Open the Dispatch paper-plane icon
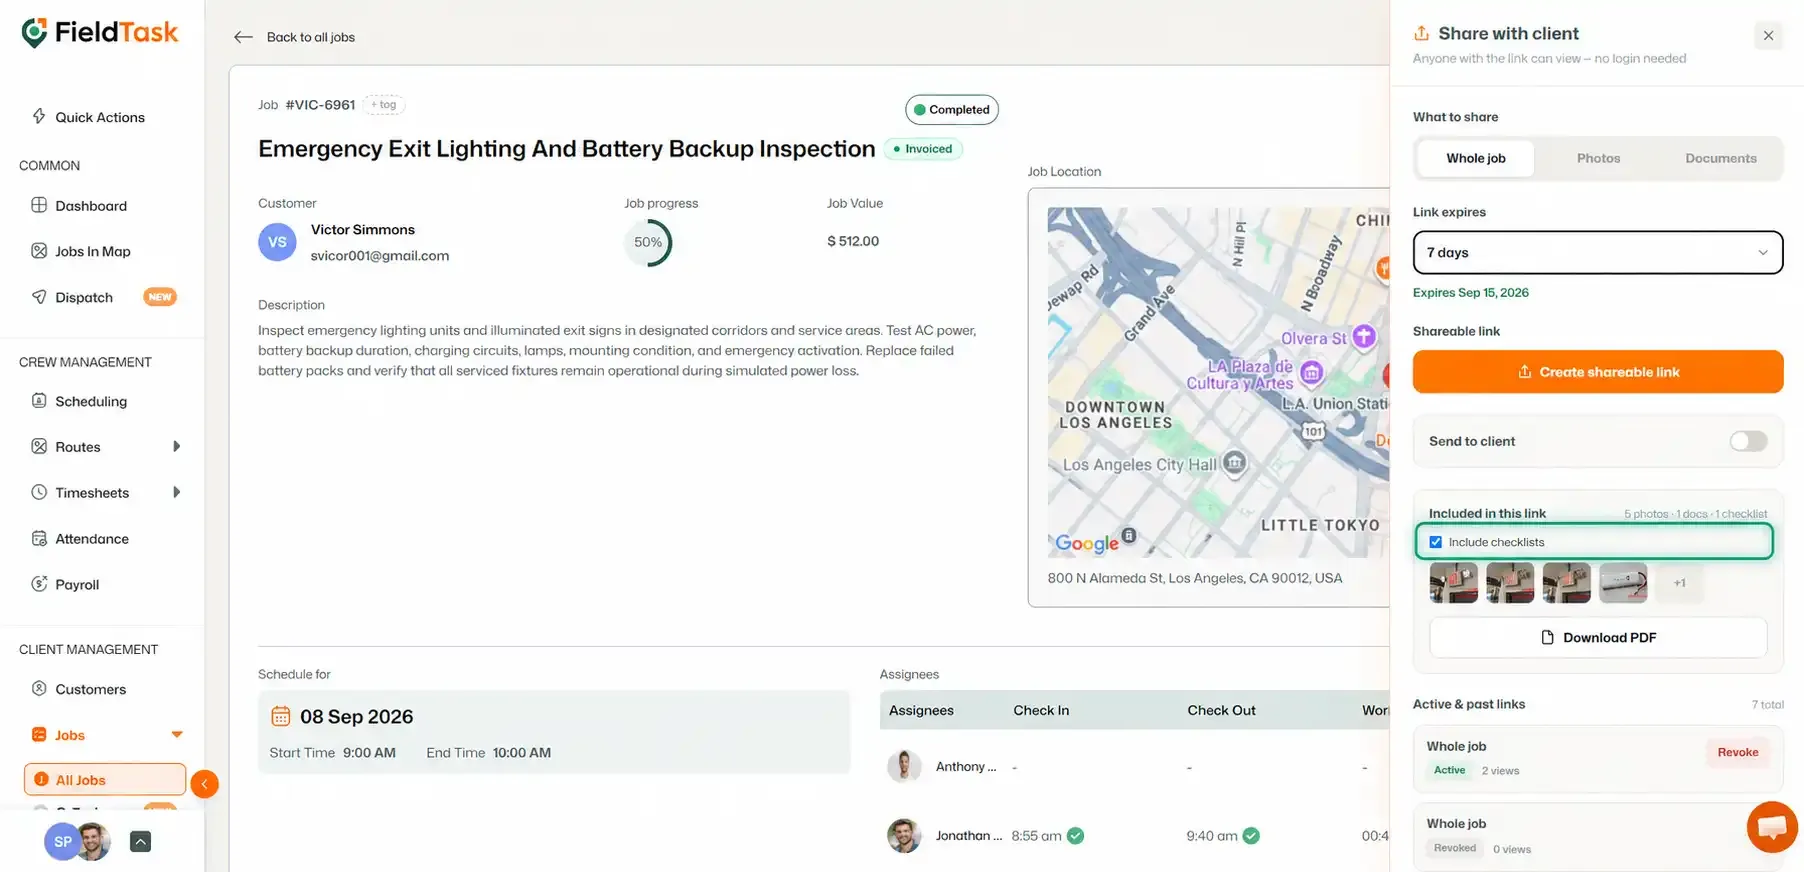The width and height of the screenshot is (1804, 872). pos(39,297)
